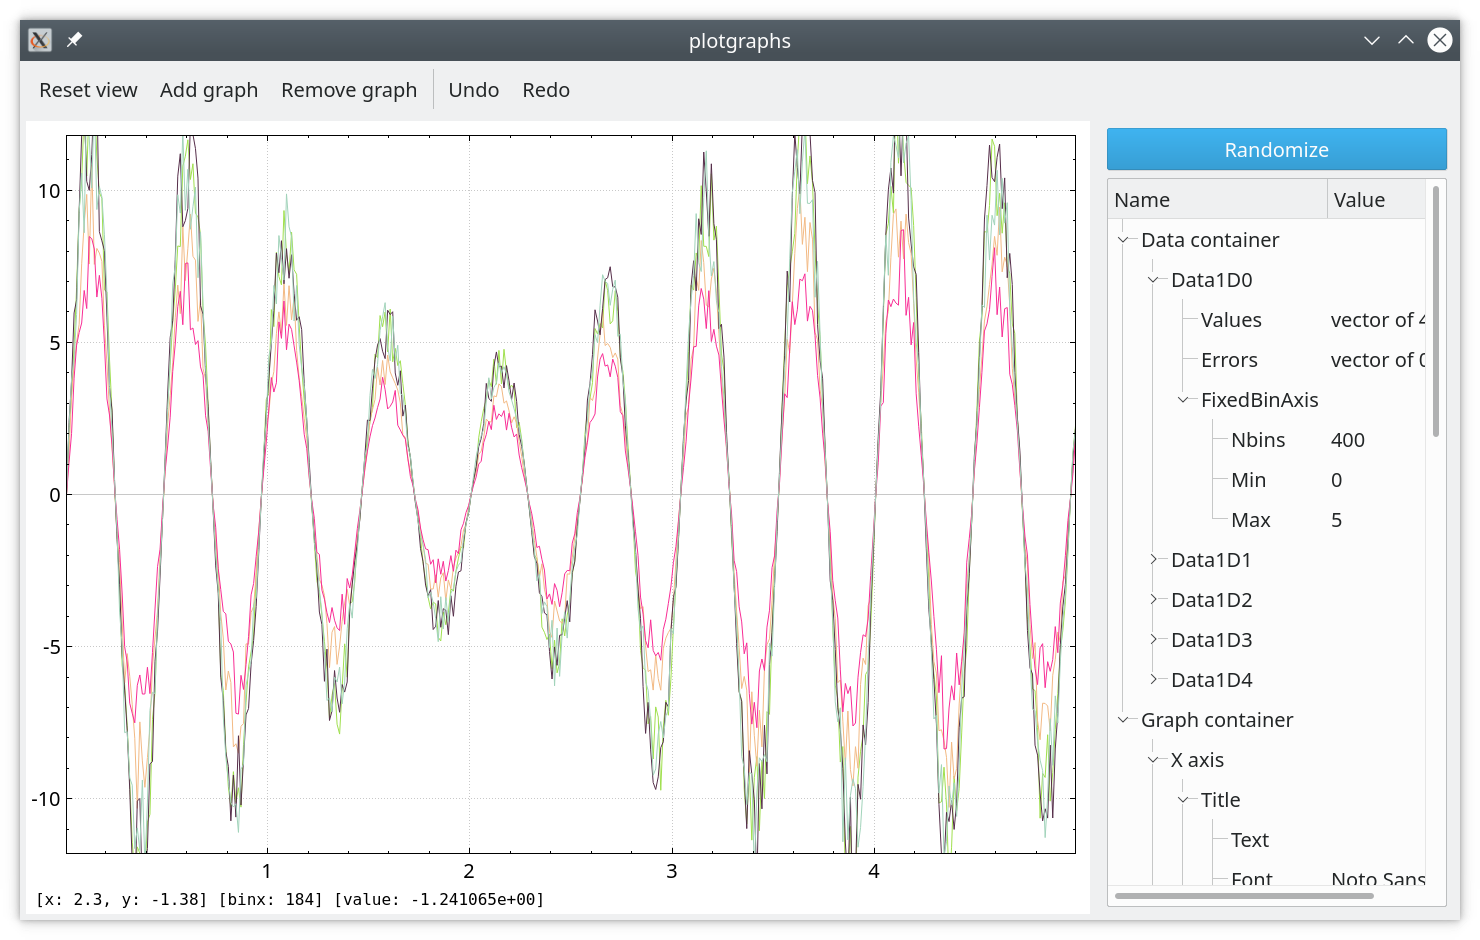Viewport: 1480px width, 940px height.
Task: Click the Max value 5
Action: click(x=1336, y=520)
